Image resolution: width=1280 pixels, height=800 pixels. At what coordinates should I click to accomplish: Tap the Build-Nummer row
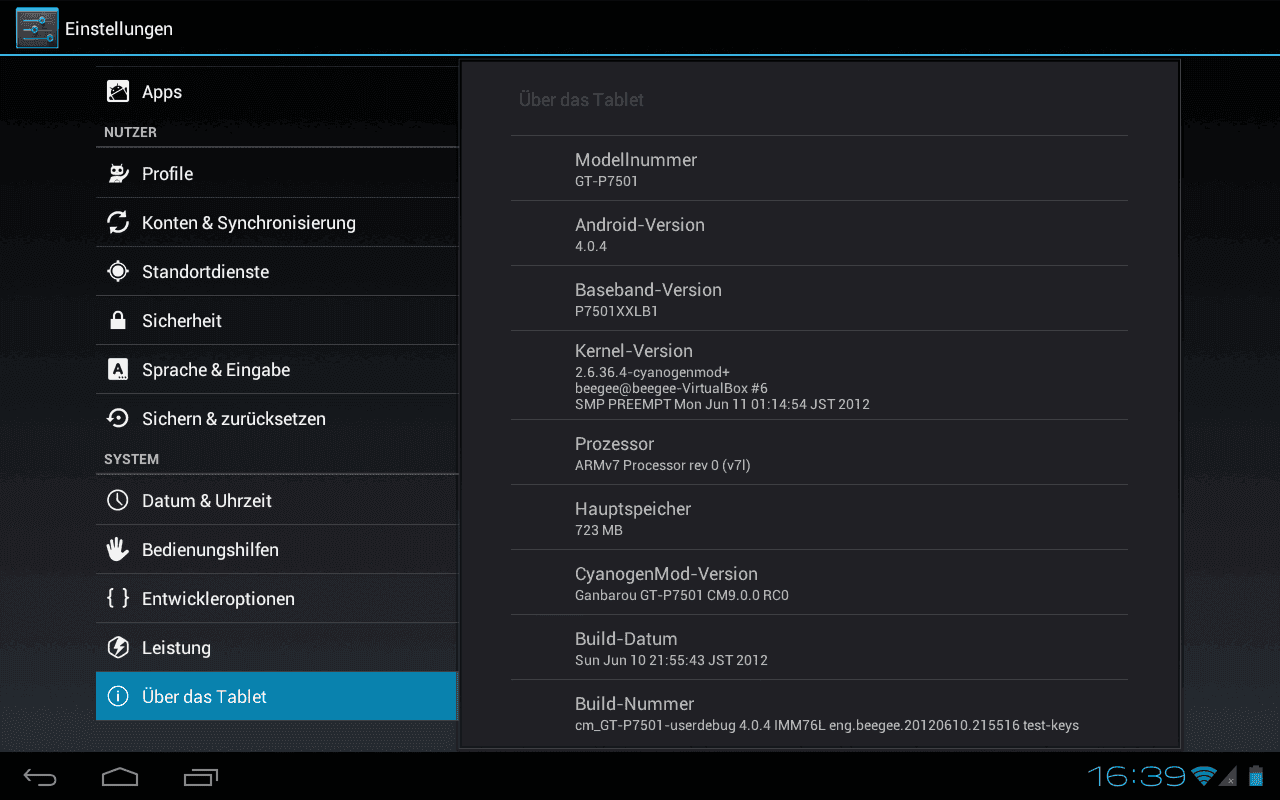pos(819,713)
